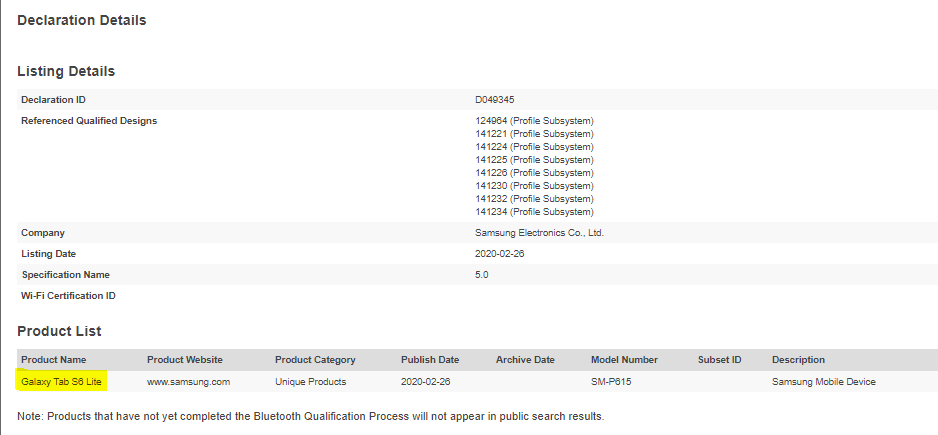Image resolution: width=938 pixels, height=435 pixels.
Task: Select the 141221 (Profile Subsystem) entry
Action: click(534, 134)
